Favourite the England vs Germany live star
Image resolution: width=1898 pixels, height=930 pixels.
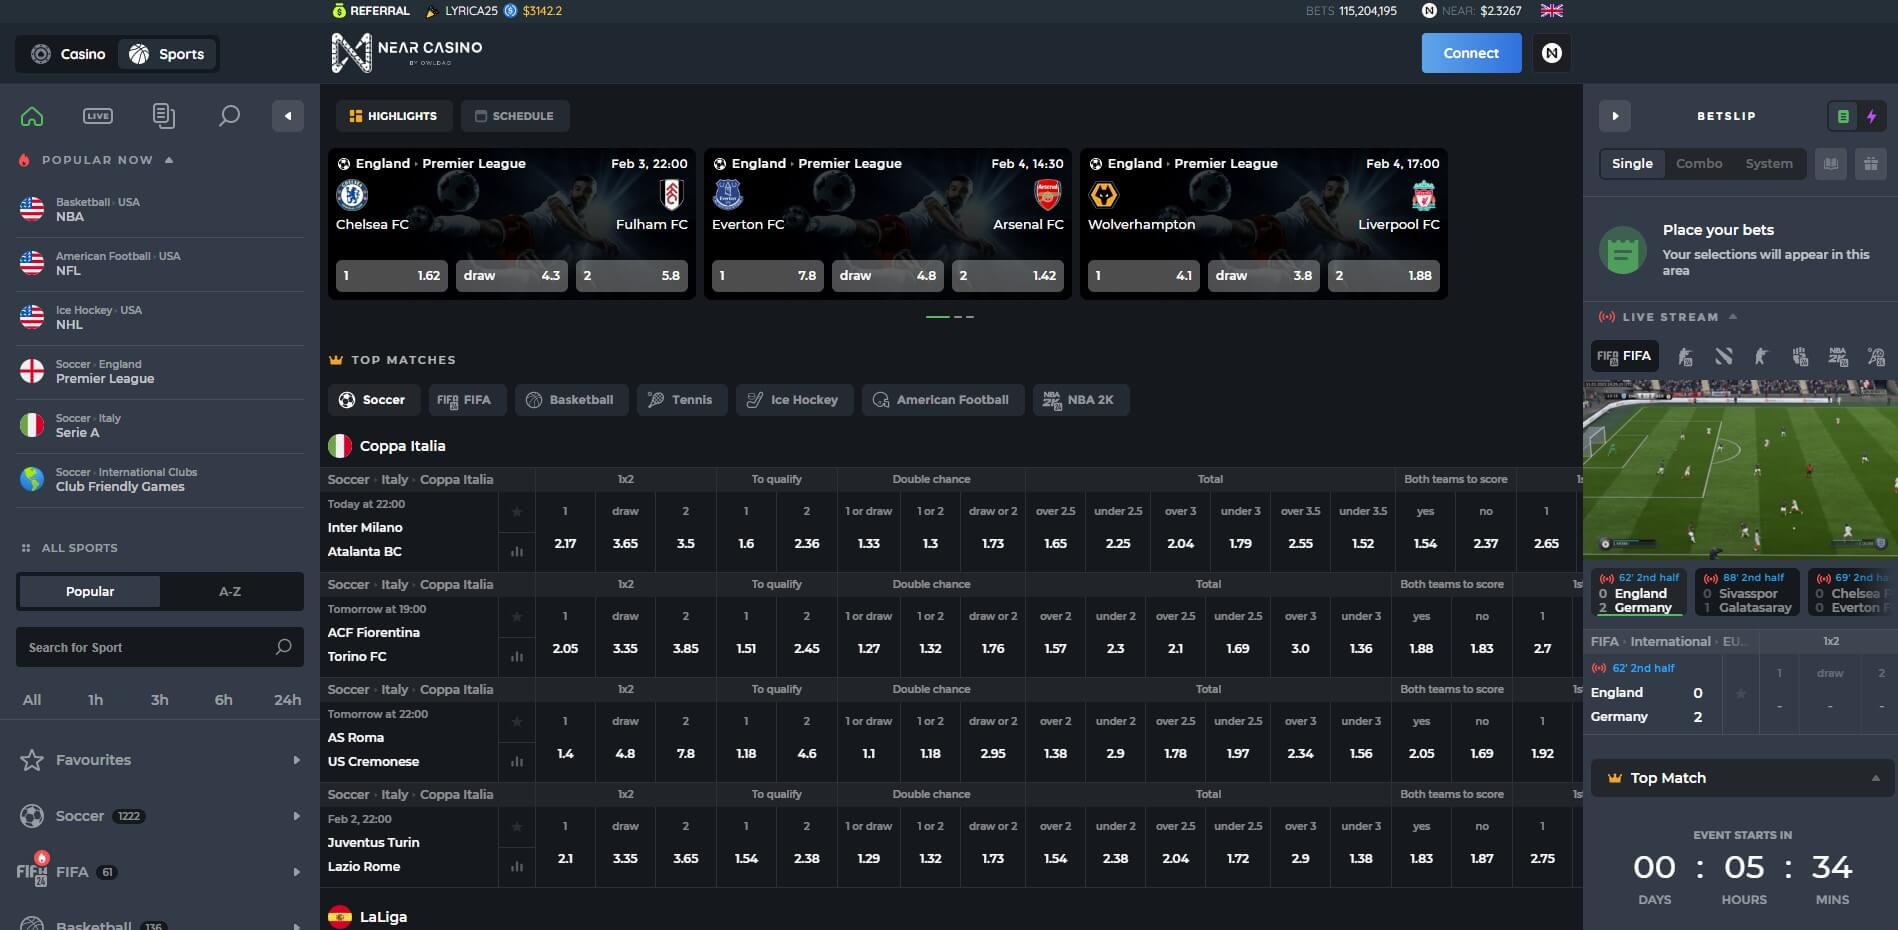(x=1741, y=694)
